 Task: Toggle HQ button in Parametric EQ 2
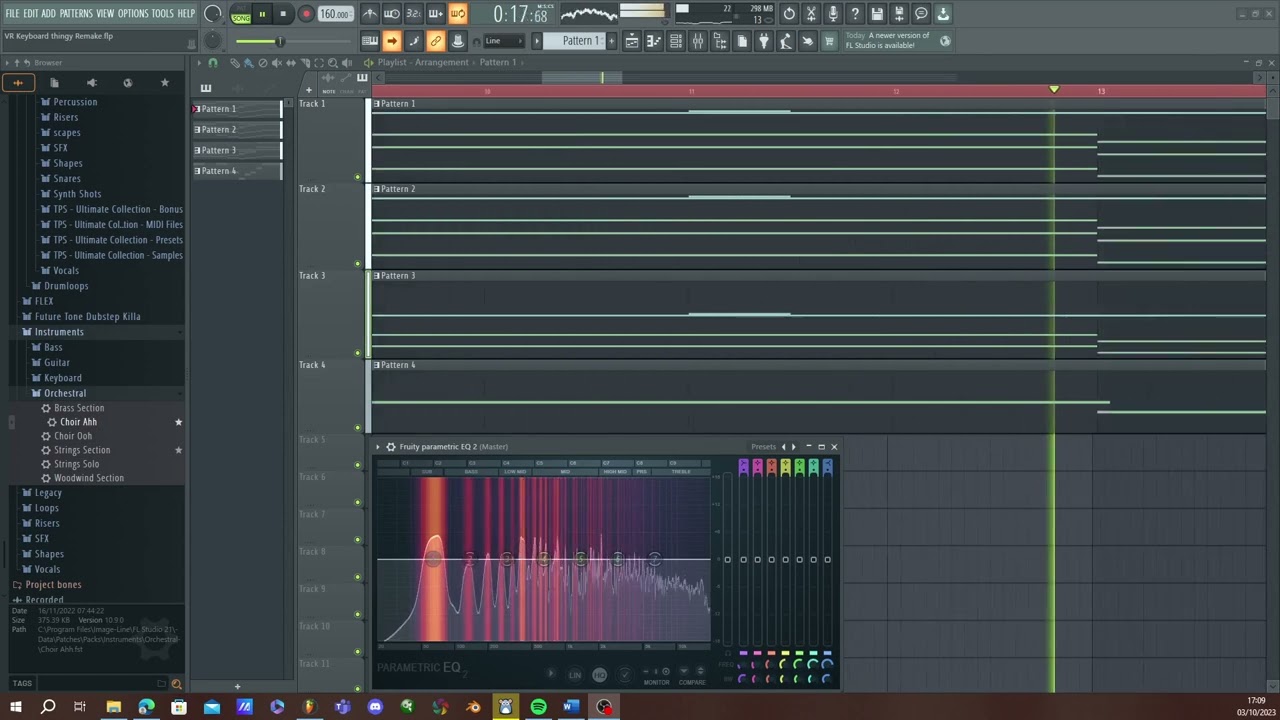click(599, 675)
